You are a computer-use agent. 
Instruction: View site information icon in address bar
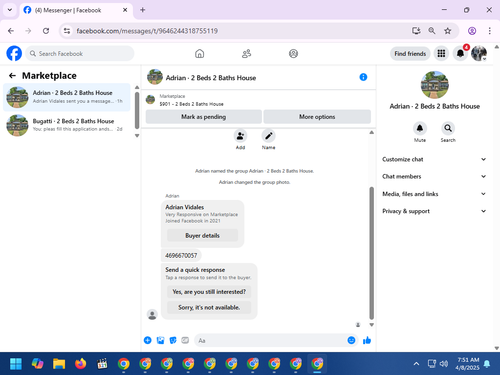(67, 31)
